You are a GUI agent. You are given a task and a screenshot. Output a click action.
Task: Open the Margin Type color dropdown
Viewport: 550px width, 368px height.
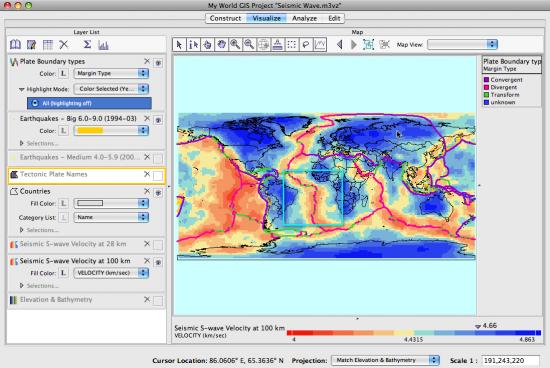tap(111, 73)
